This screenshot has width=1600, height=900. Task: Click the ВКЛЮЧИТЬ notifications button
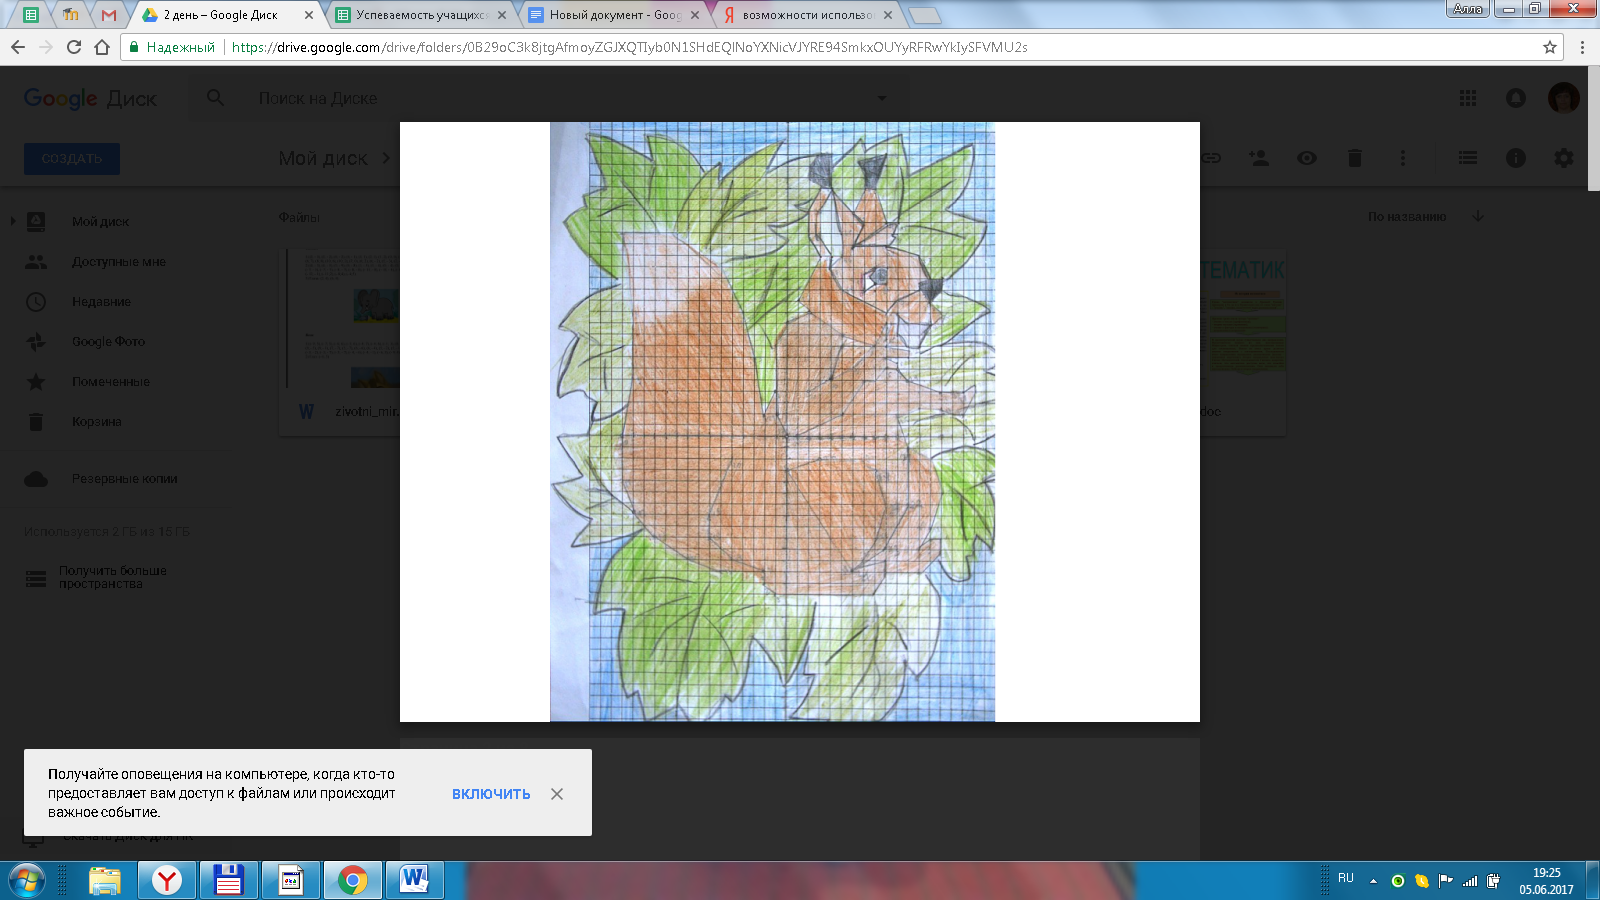(491, 794)
